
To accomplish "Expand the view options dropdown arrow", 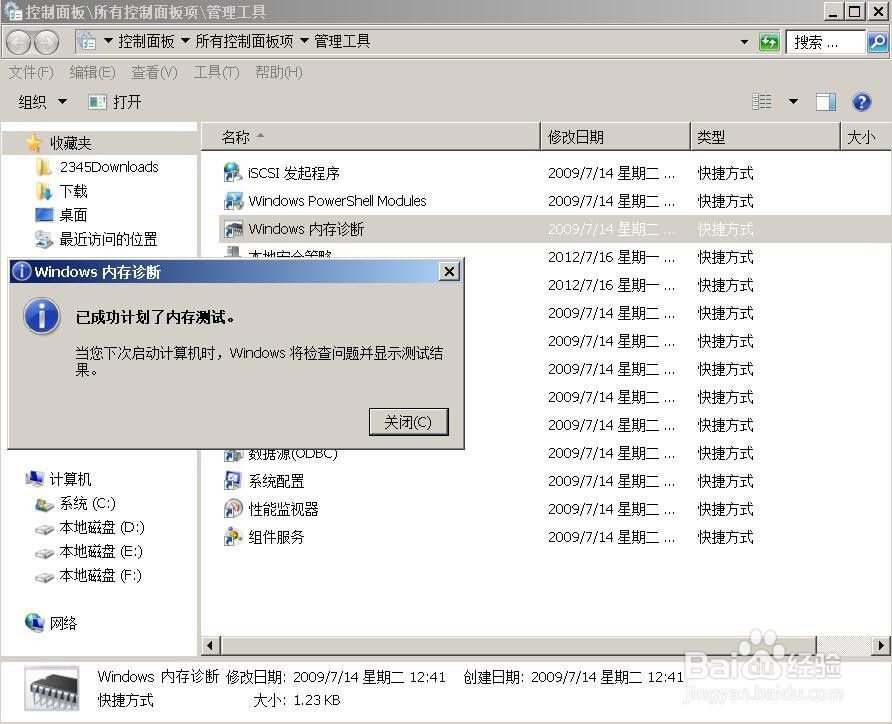I will click(793, 102).
